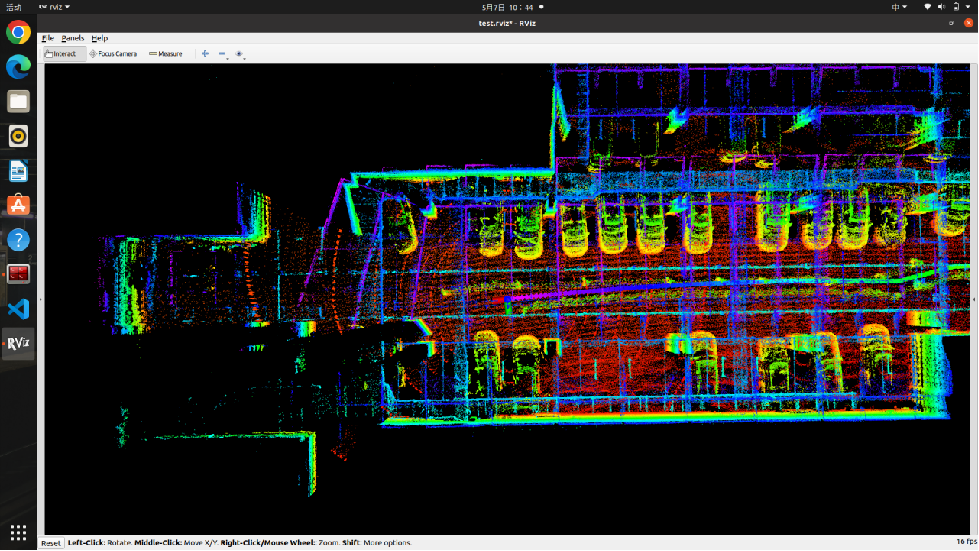Open the File menu
The image size is (979, 551).
pyautogui.click(x=47, y=38)
